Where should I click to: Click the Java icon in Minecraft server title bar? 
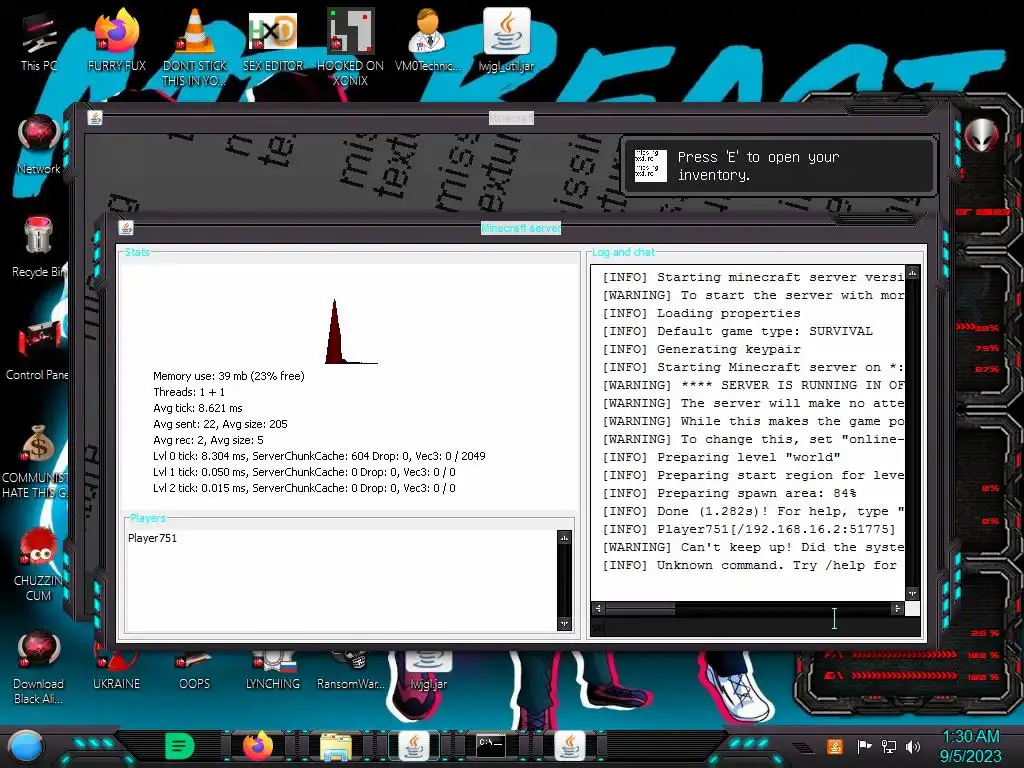point(126,228)
